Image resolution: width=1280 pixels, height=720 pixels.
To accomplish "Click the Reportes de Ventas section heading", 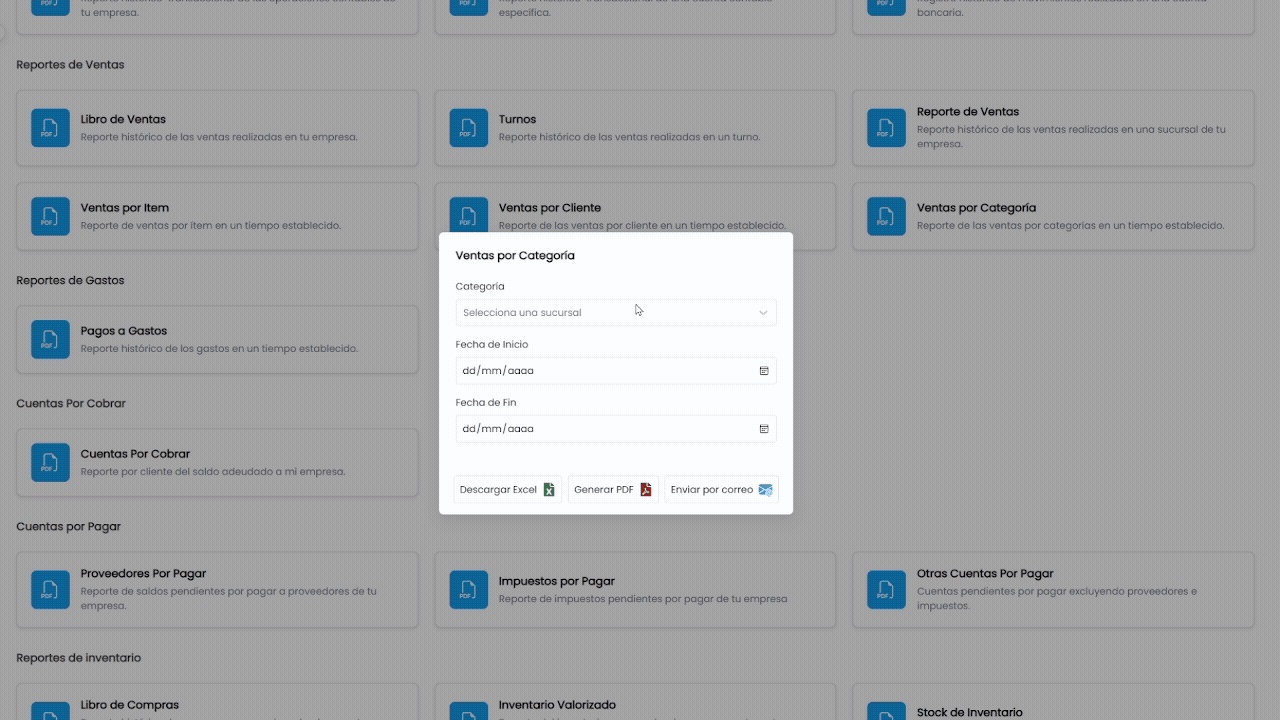I will (x=70, y=65).
